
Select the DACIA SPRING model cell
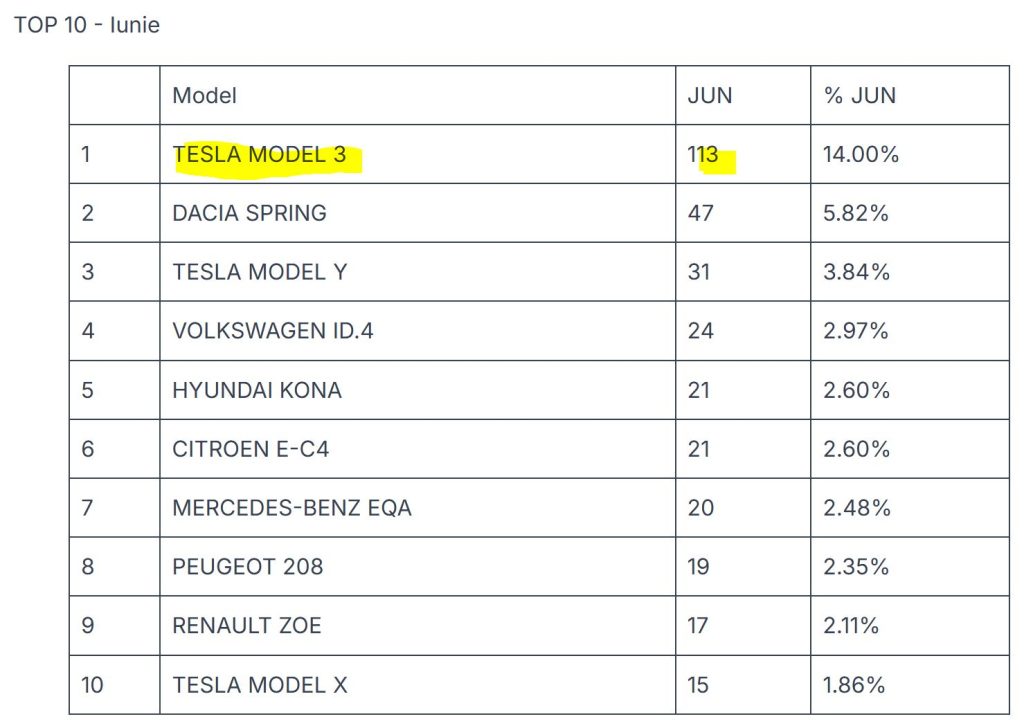pyautogui.click(x=249, y=213)
